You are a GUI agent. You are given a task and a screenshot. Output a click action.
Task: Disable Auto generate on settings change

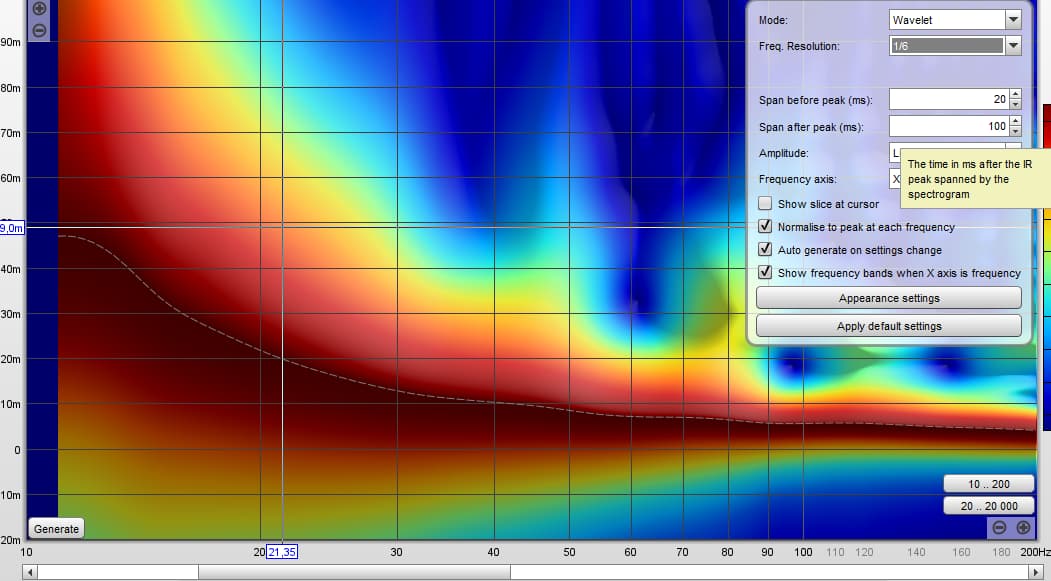click(x=766, y=250)
